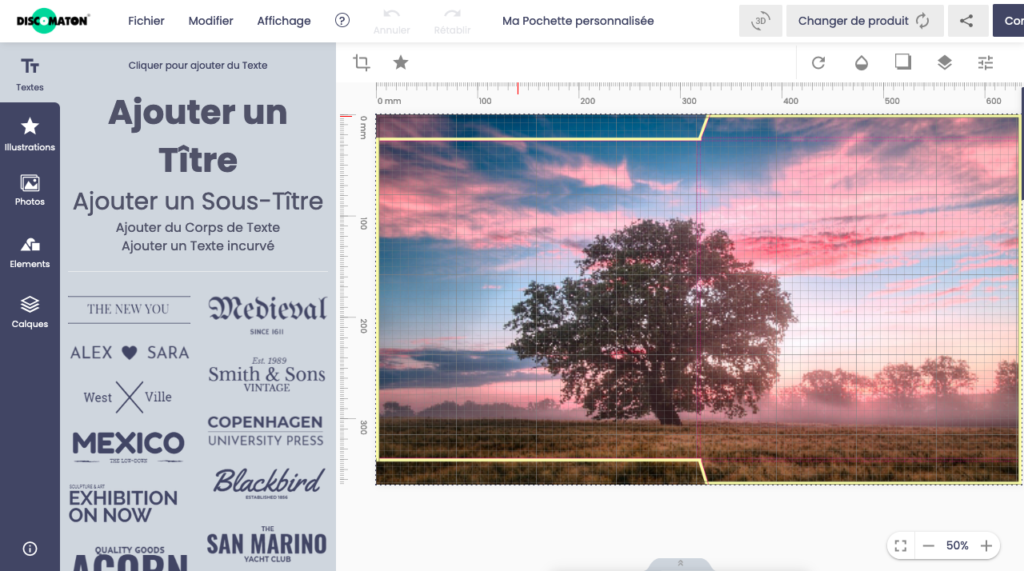This screenshot has height=571, width=1024.
Task: Select THE NEW YOU text template
Action: tap(129, 309)
